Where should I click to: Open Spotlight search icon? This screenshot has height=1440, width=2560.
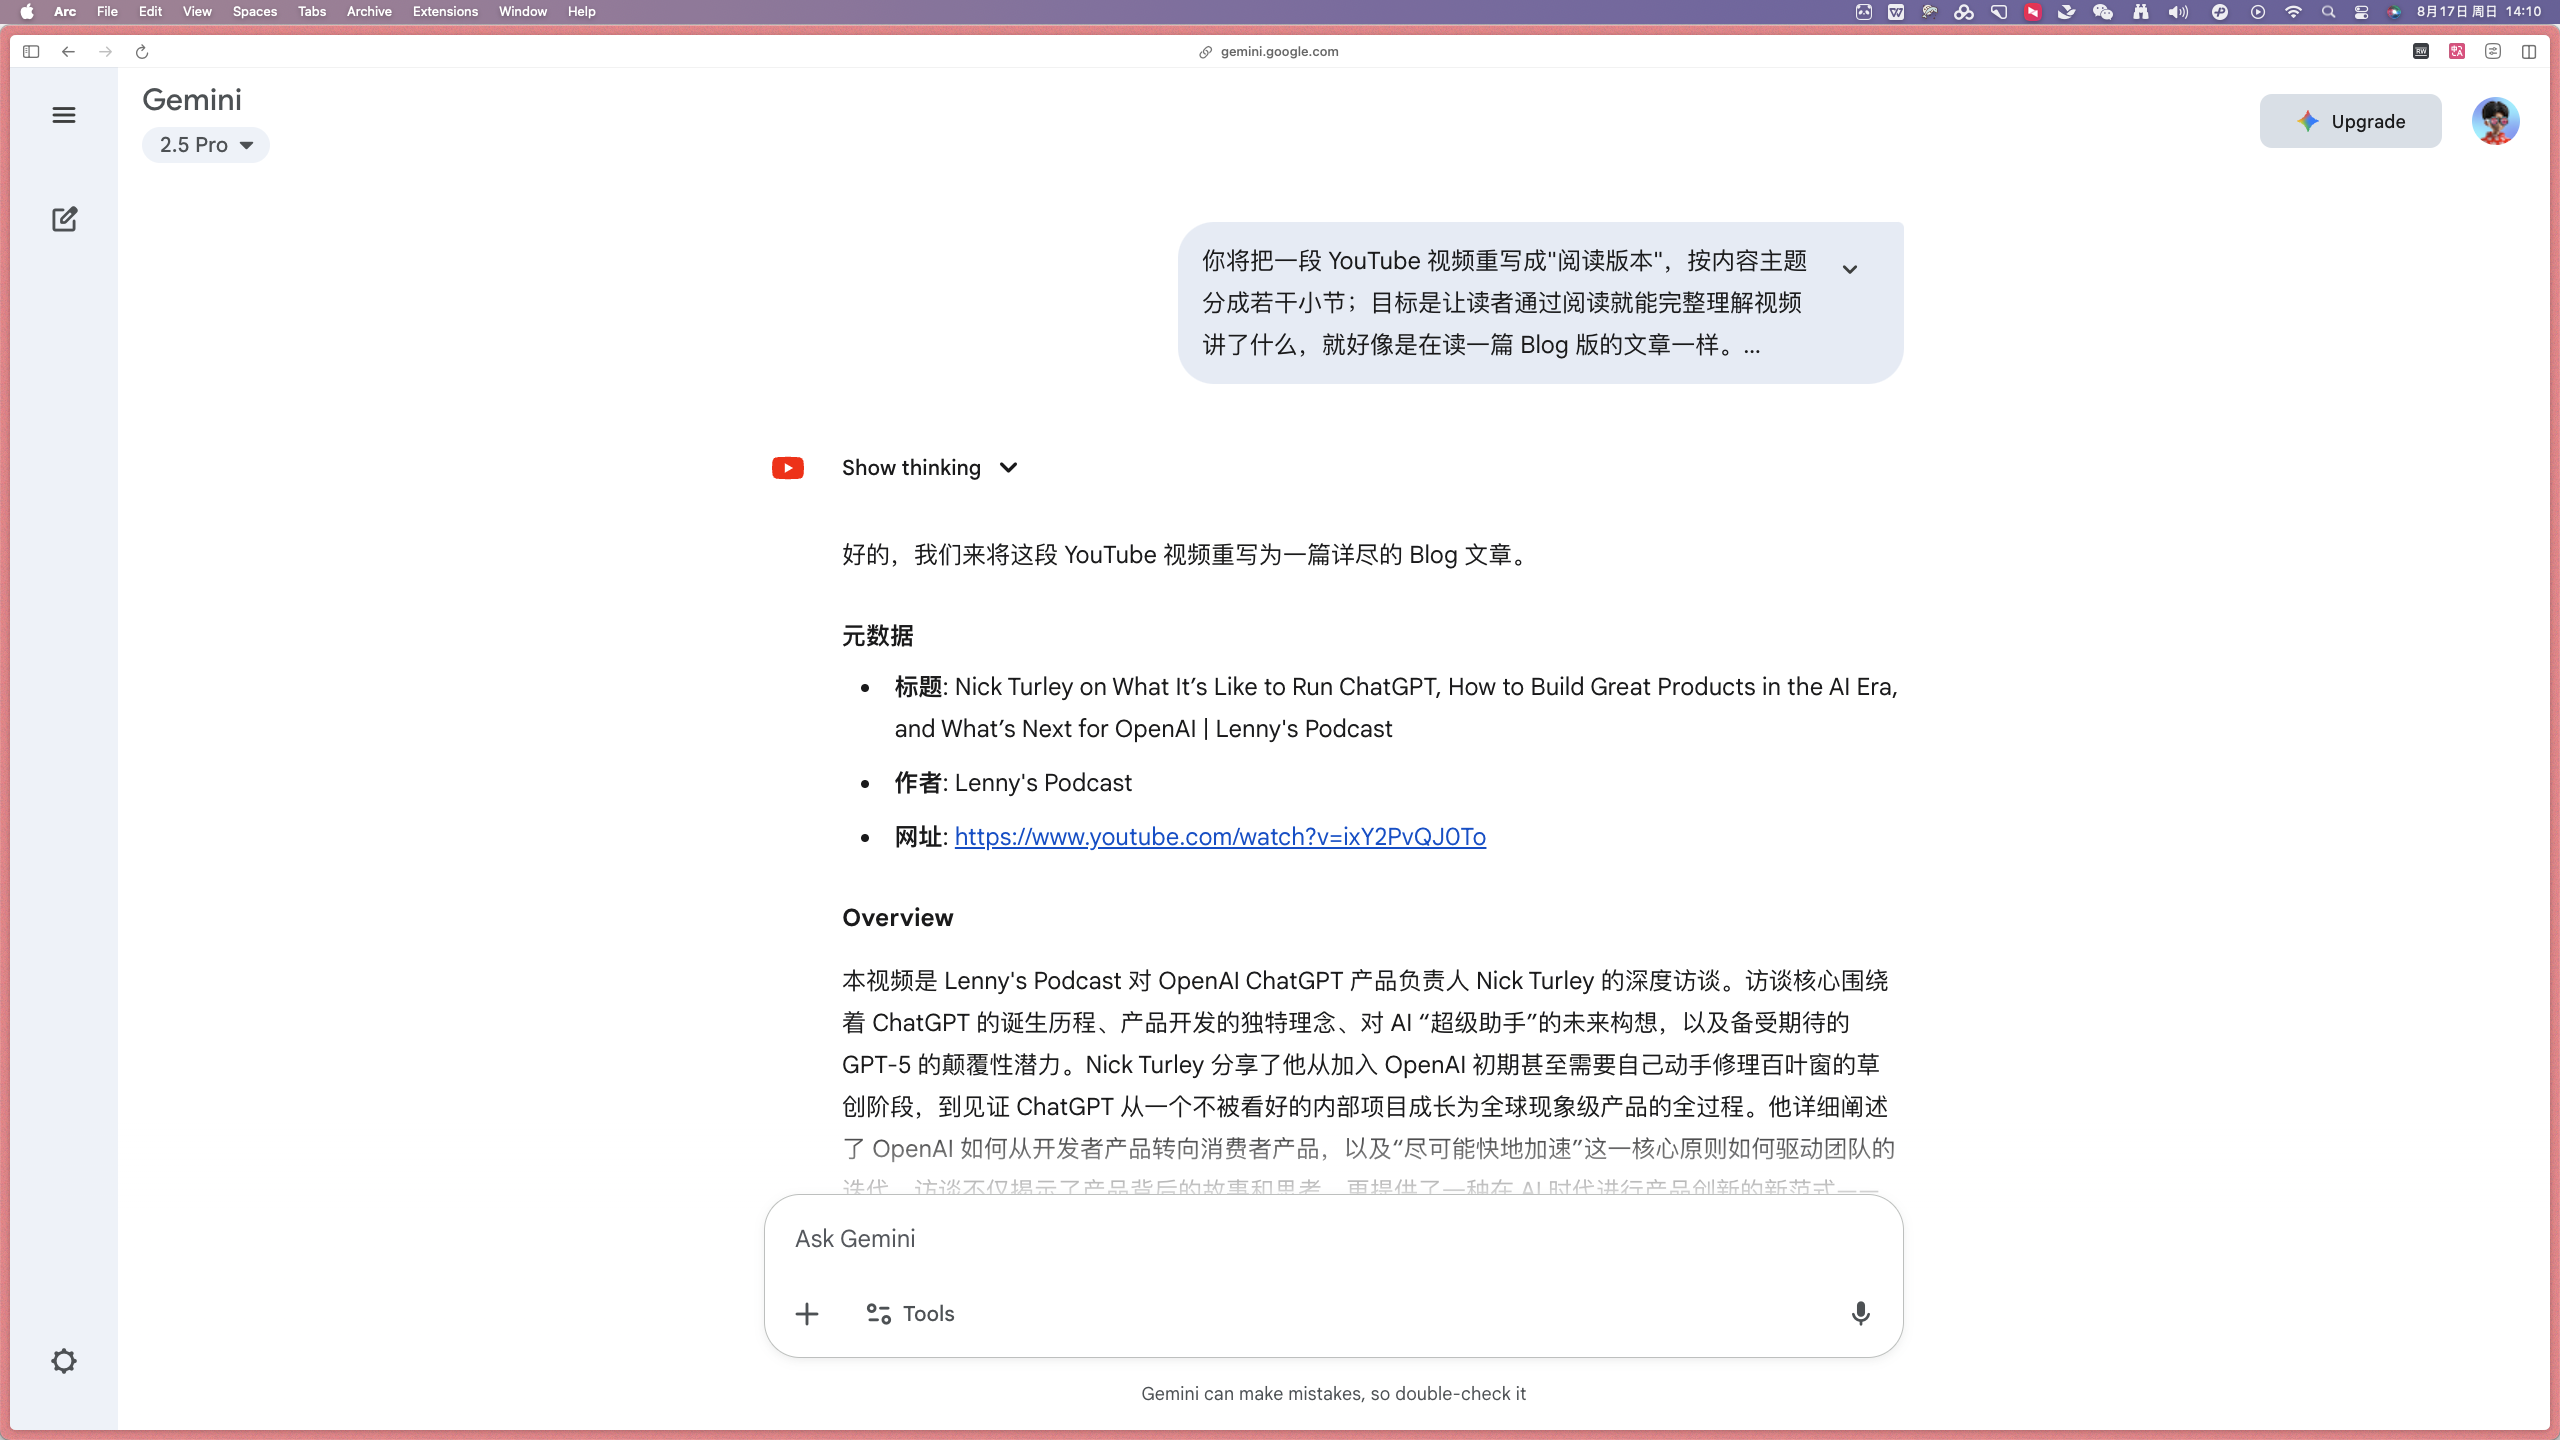click(2328, 12)
